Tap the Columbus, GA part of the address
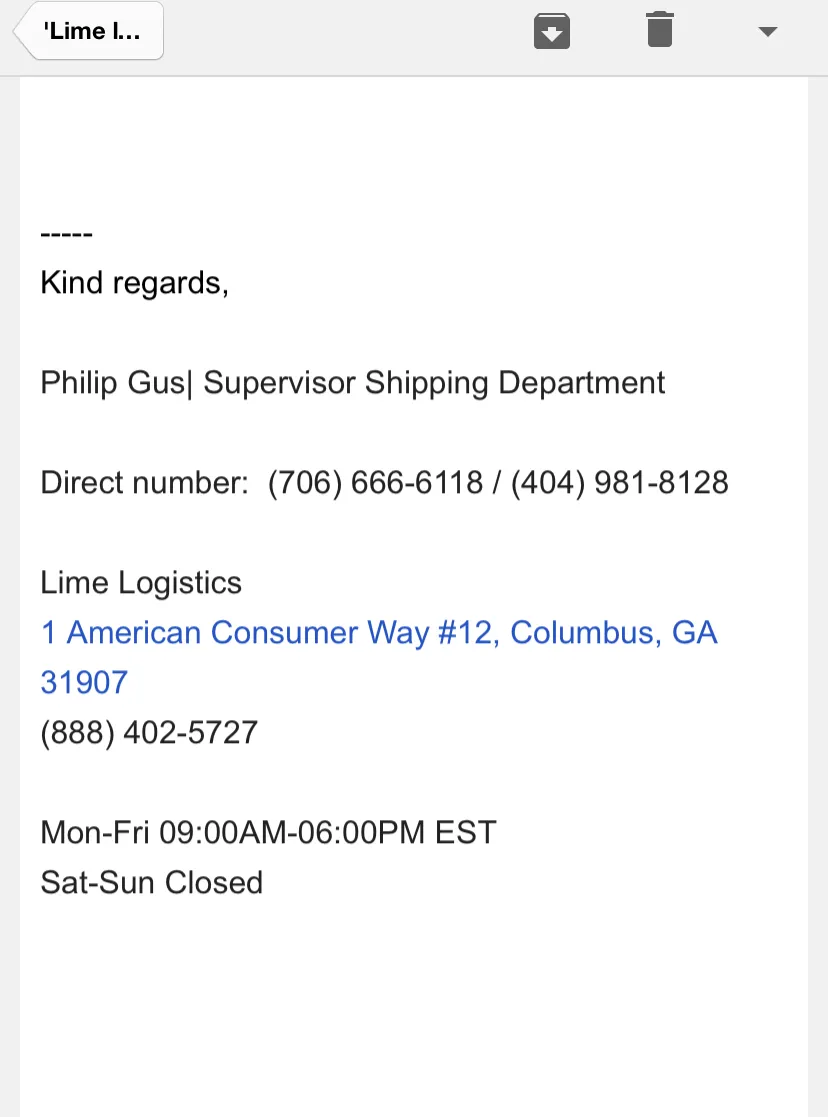The image size is (828, 1117). coord(614,633)
